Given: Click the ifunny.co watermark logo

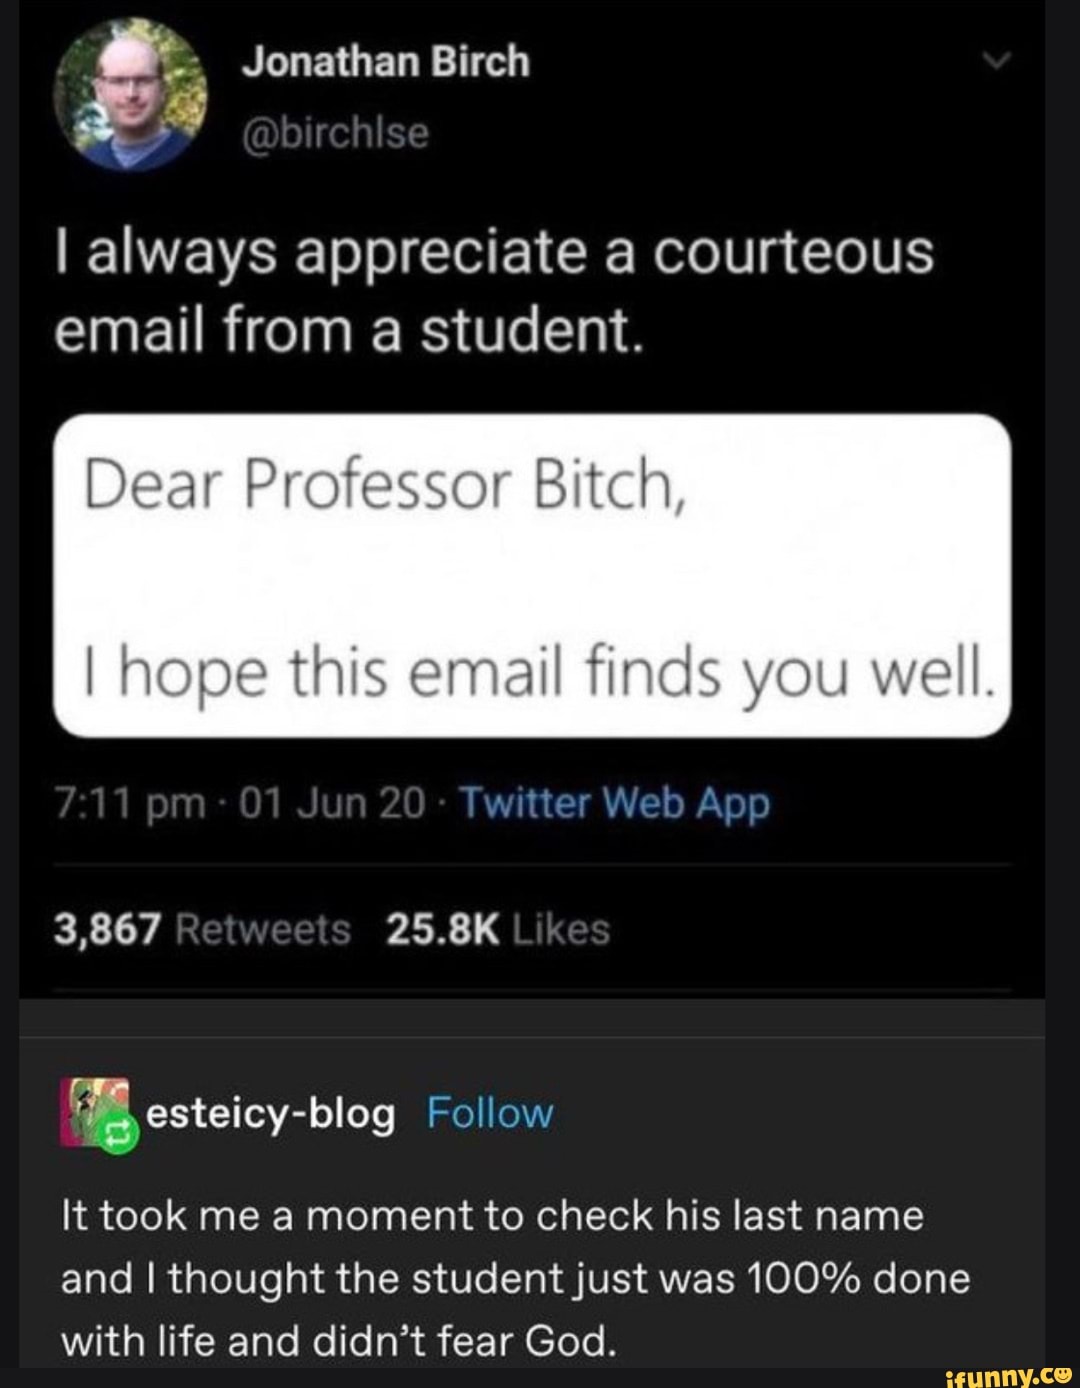Looking at the screenshot, I should pos(1008,1372).
